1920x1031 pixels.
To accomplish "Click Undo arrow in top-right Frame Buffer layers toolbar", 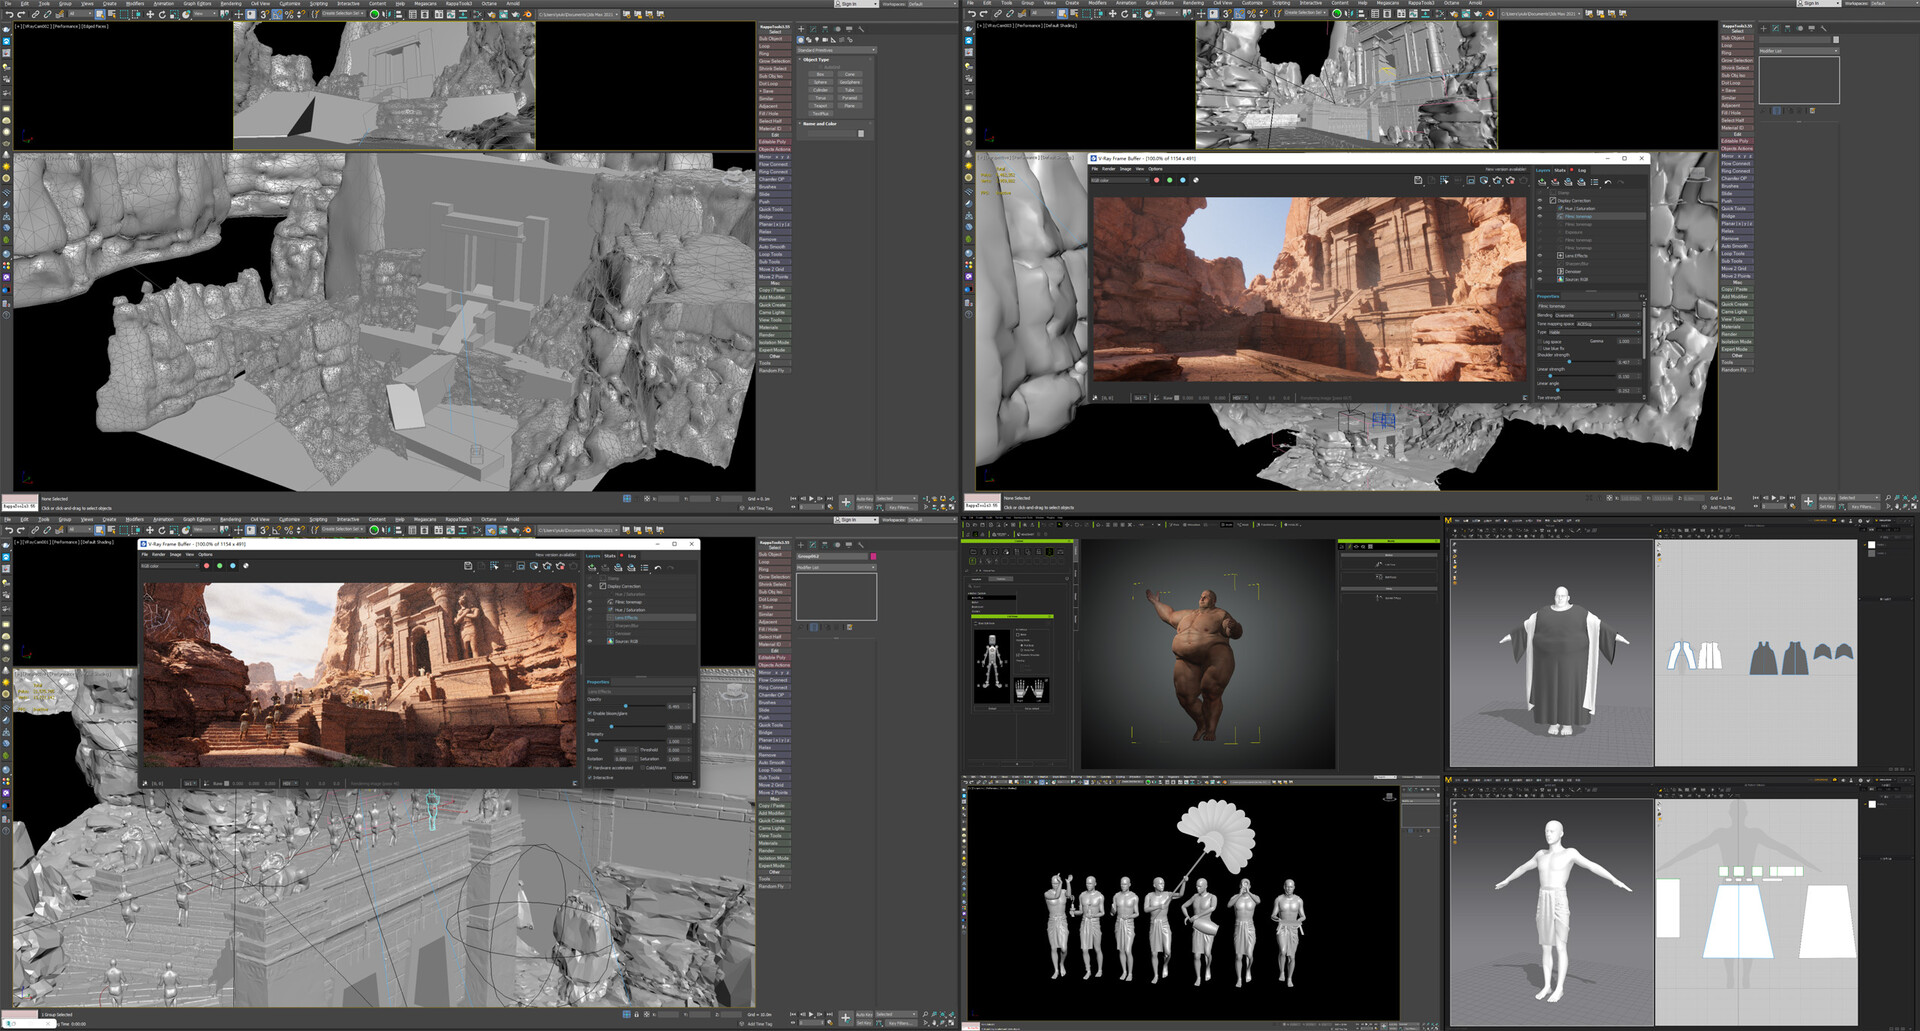I will click(x=1608, y=181).
